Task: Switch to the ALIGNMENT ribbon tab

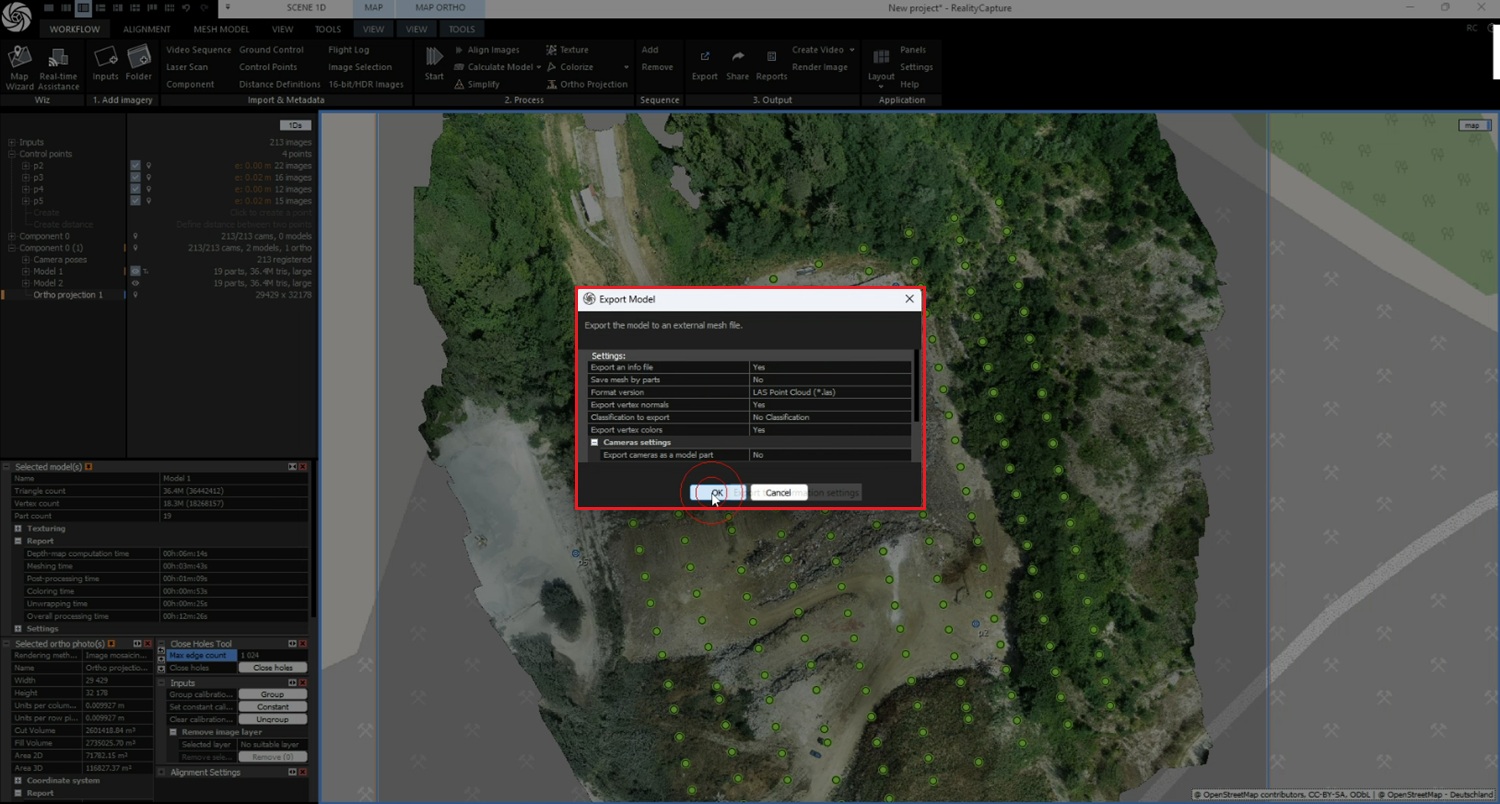Action: pos(147,29)
